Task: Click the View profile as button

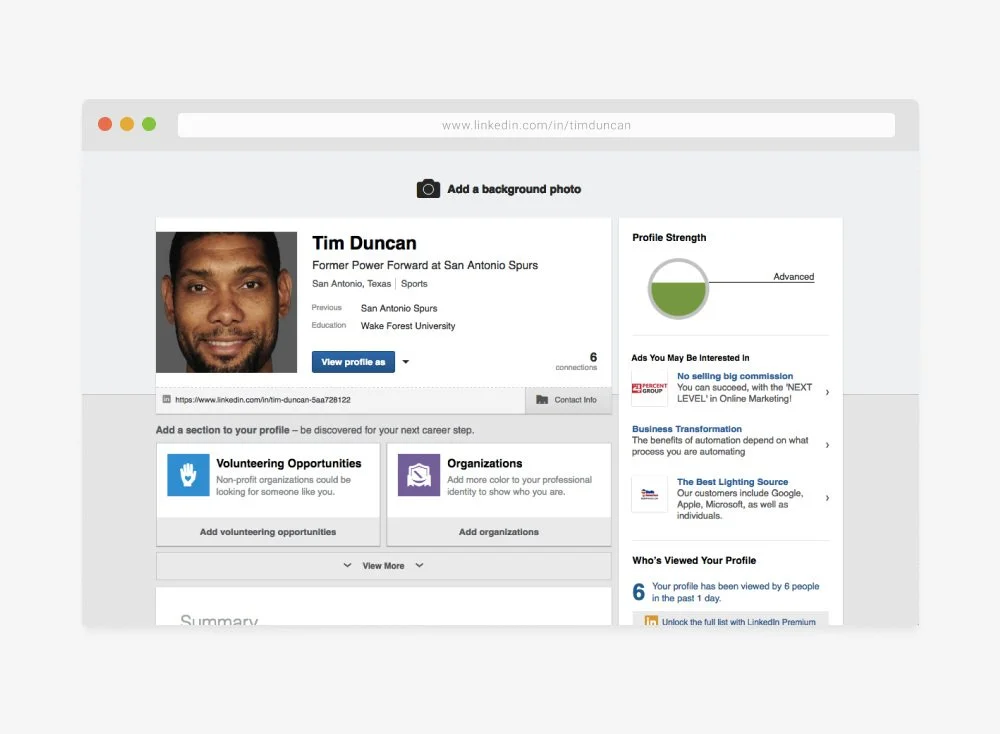Action: tap(353, 362)
